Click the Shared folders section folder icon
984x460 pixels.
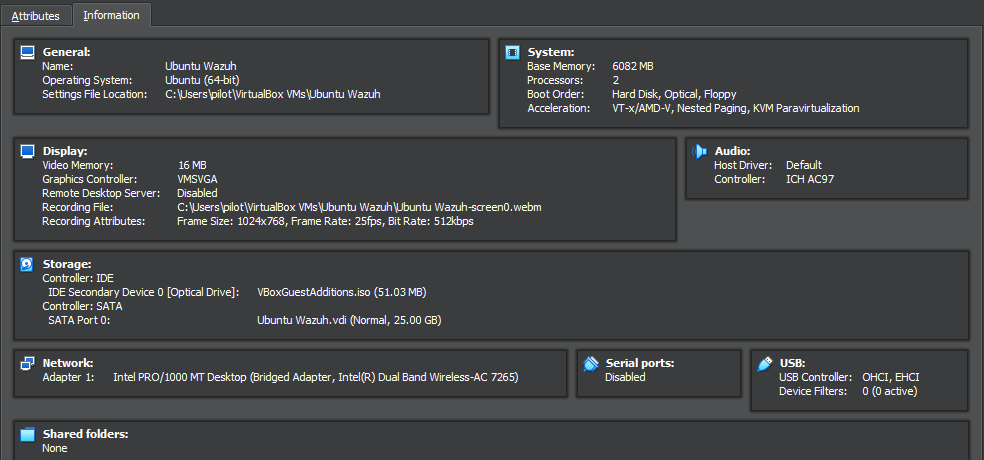(27, 434)
